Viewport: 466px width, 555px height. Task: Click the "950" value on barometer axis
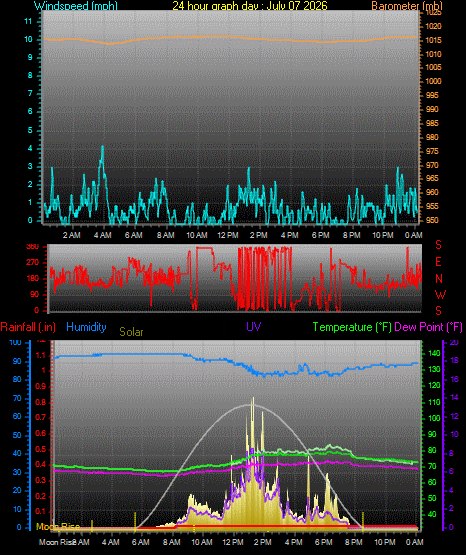pyautogui.click(x=432, y=220)
